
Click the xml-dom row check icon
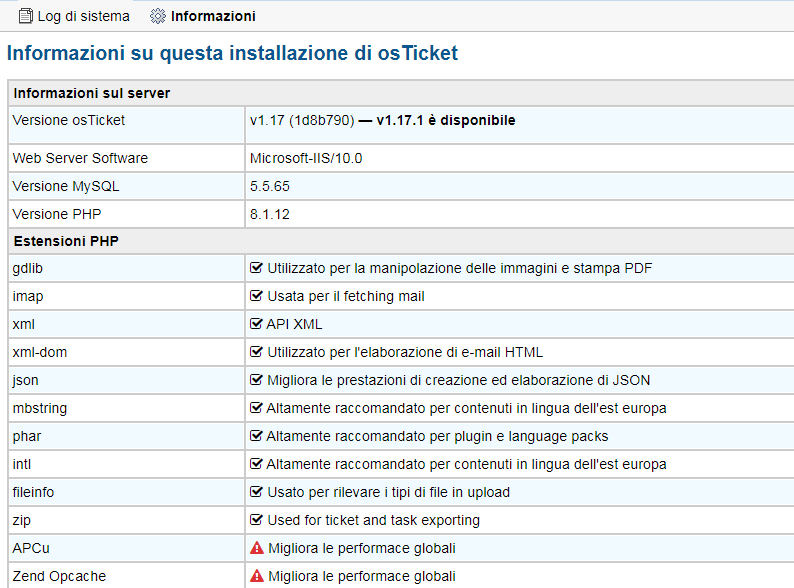(x=257, y=352)
